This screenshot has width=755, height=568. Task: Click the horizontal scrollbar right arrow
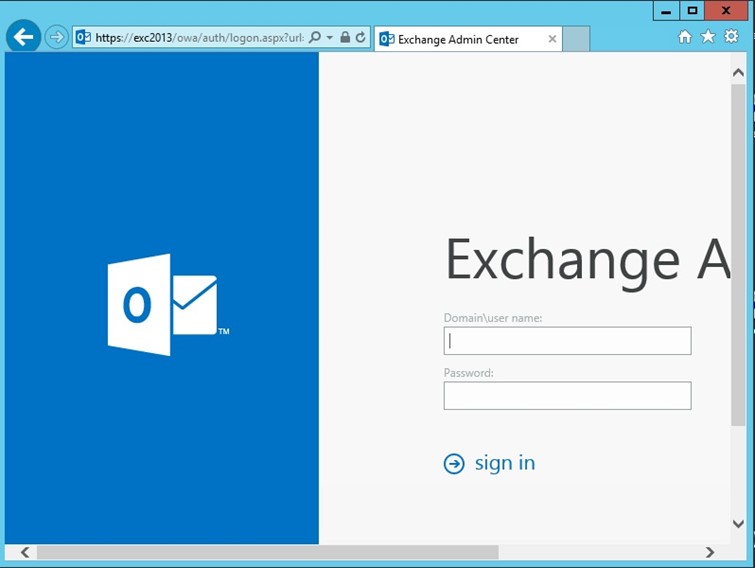pyautogui.click(x=710, y=552)
